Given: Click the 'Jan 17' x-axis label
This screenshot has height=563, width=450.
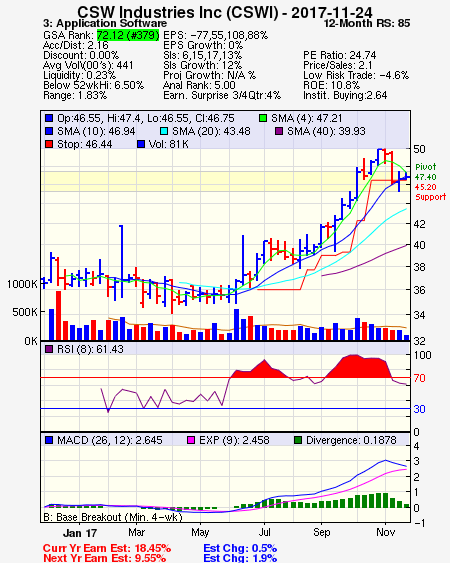Looking at the screenshot, I should click(x=80, y=532).
